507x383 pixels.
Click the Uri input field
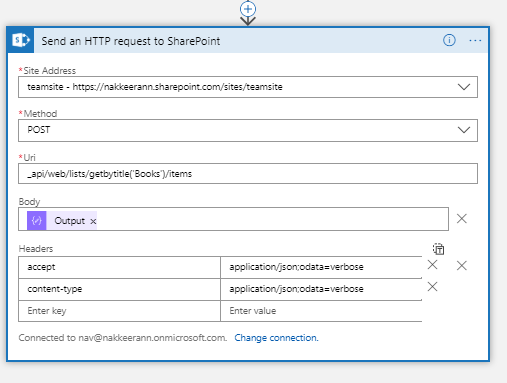pos(248,174)
